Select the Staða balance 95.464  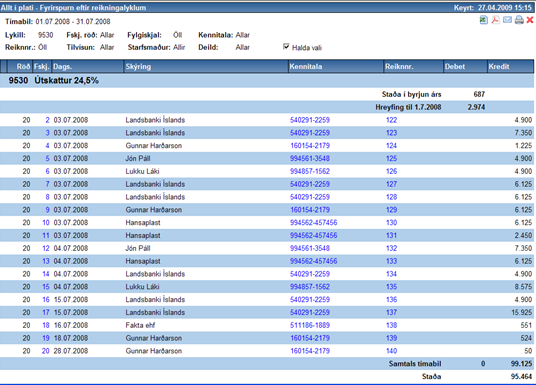522,376
